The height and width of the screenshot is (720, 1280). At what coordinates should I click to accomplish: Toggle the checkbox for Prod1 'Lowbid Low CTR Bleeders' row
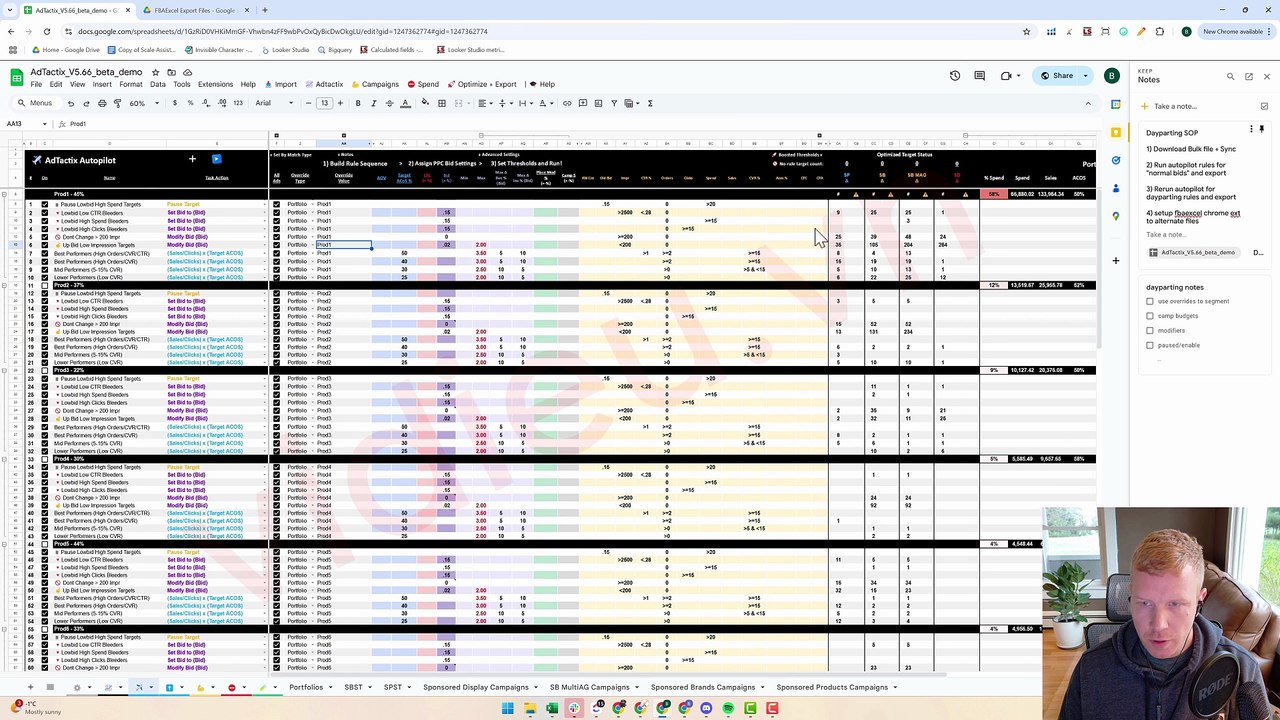[x=45, y=213]
